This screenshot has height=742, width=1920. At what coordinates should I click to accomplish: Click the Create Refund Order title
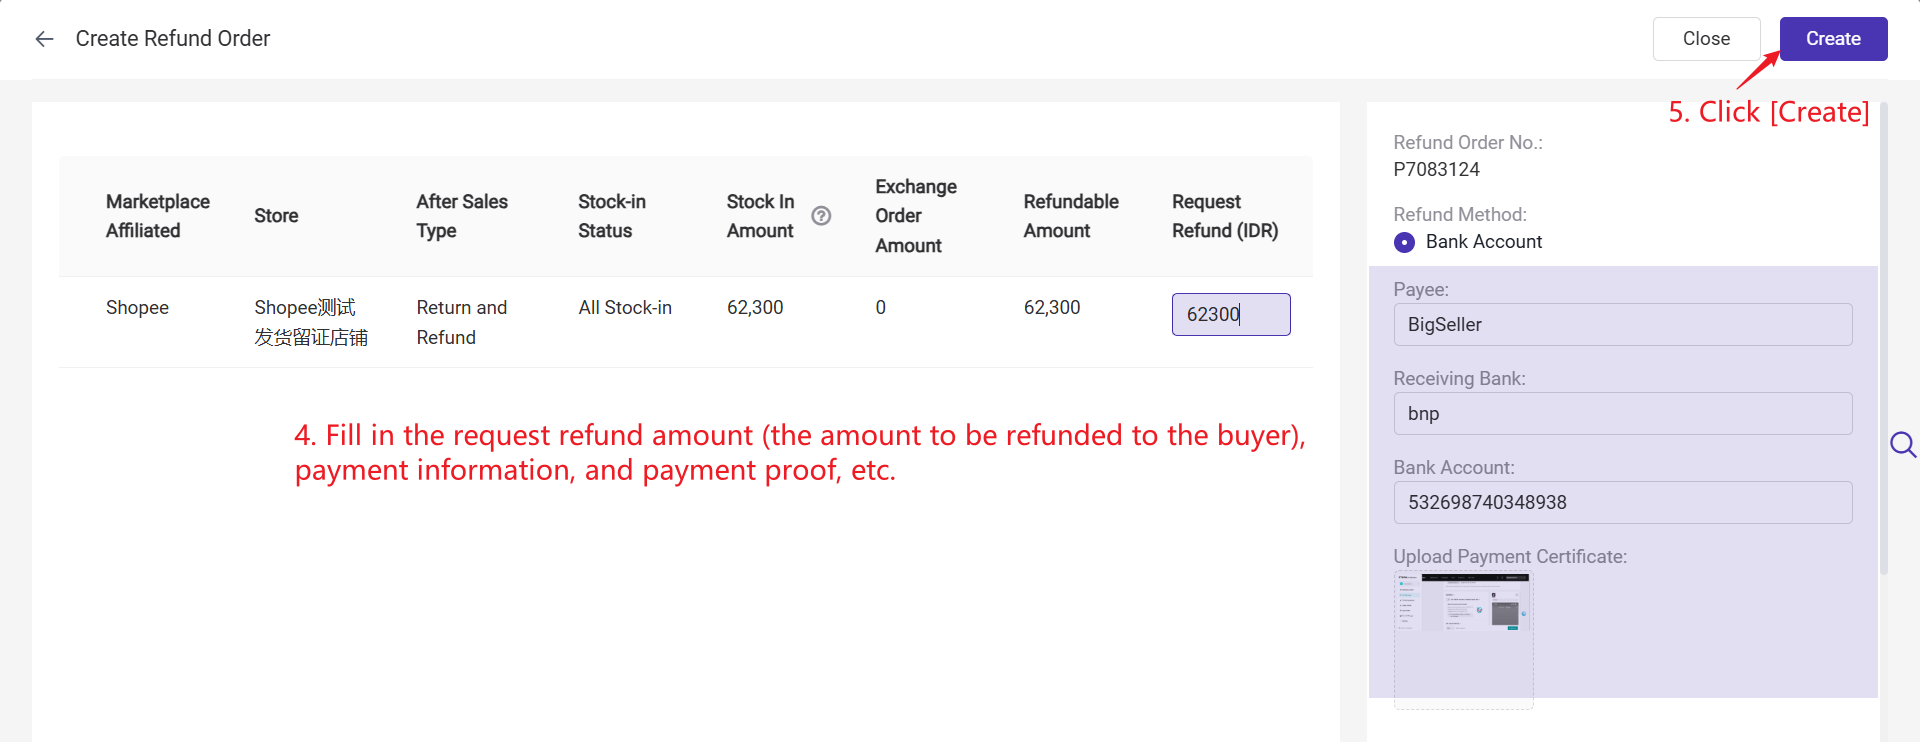click(x=173, y=39)
